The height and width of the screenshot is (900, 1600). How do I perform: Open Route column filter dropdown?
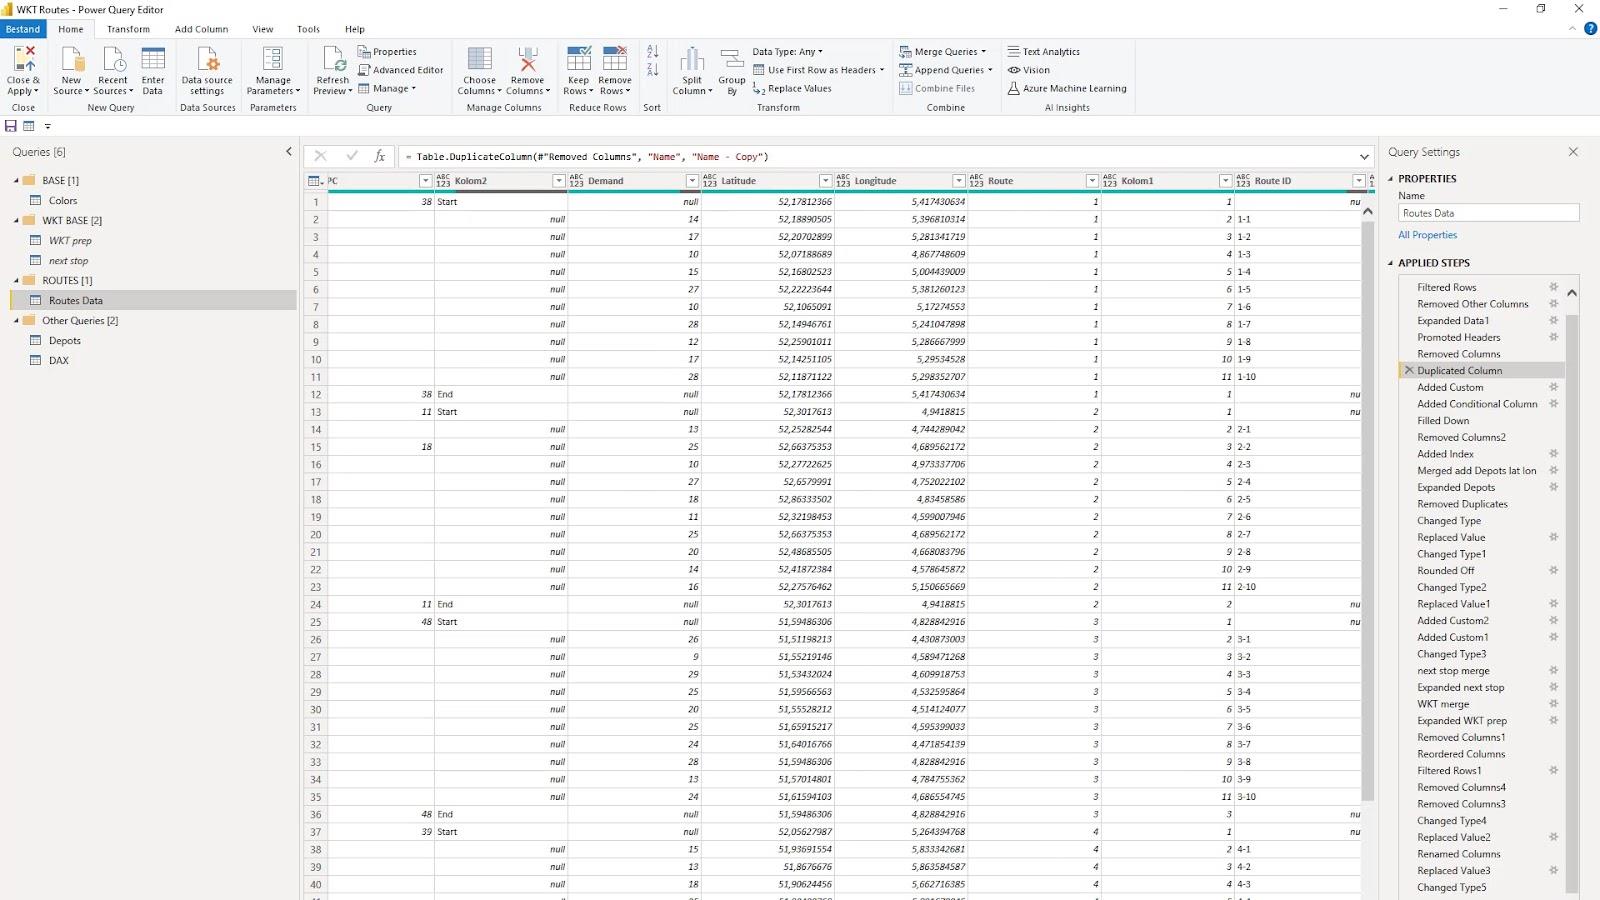[x=1092, y=181]
